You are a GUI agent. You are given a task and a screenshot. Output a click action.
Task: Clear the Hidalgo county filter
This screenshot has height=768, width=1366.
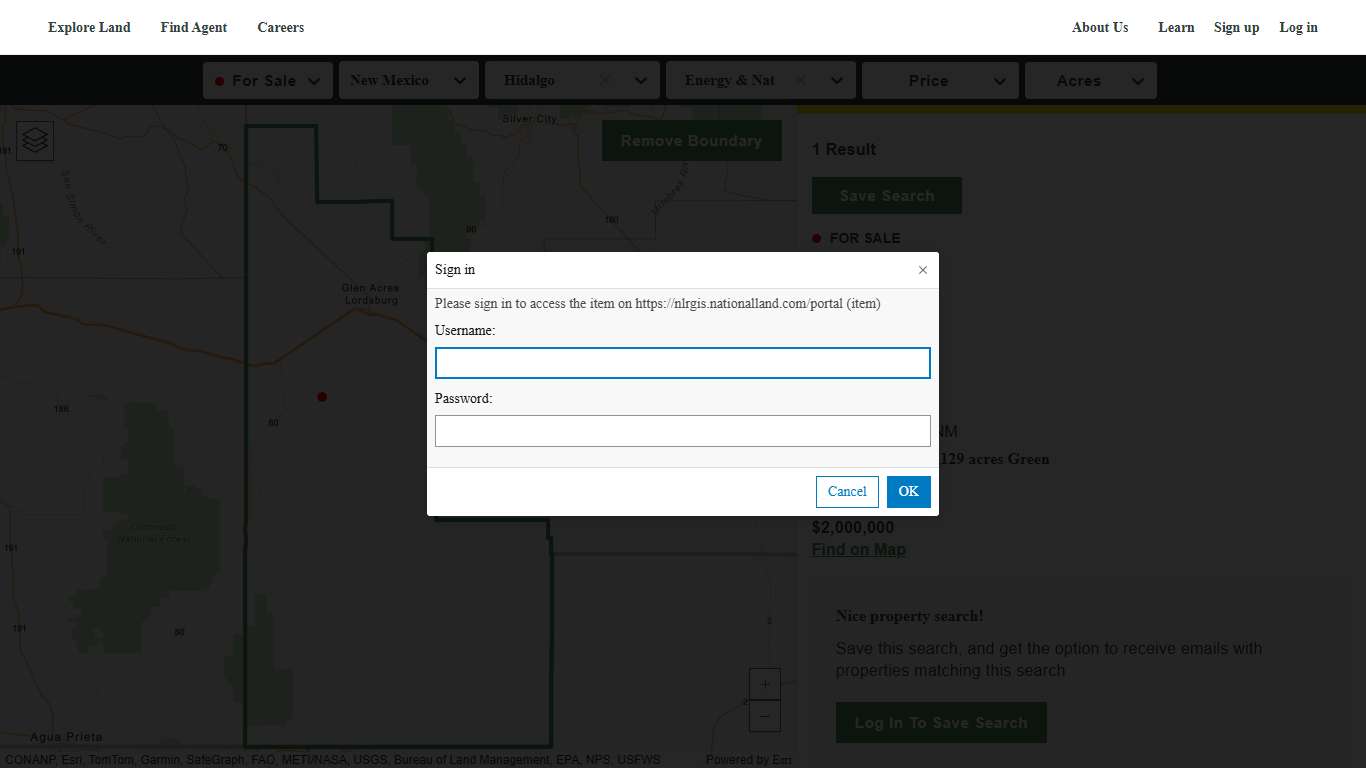605,81
